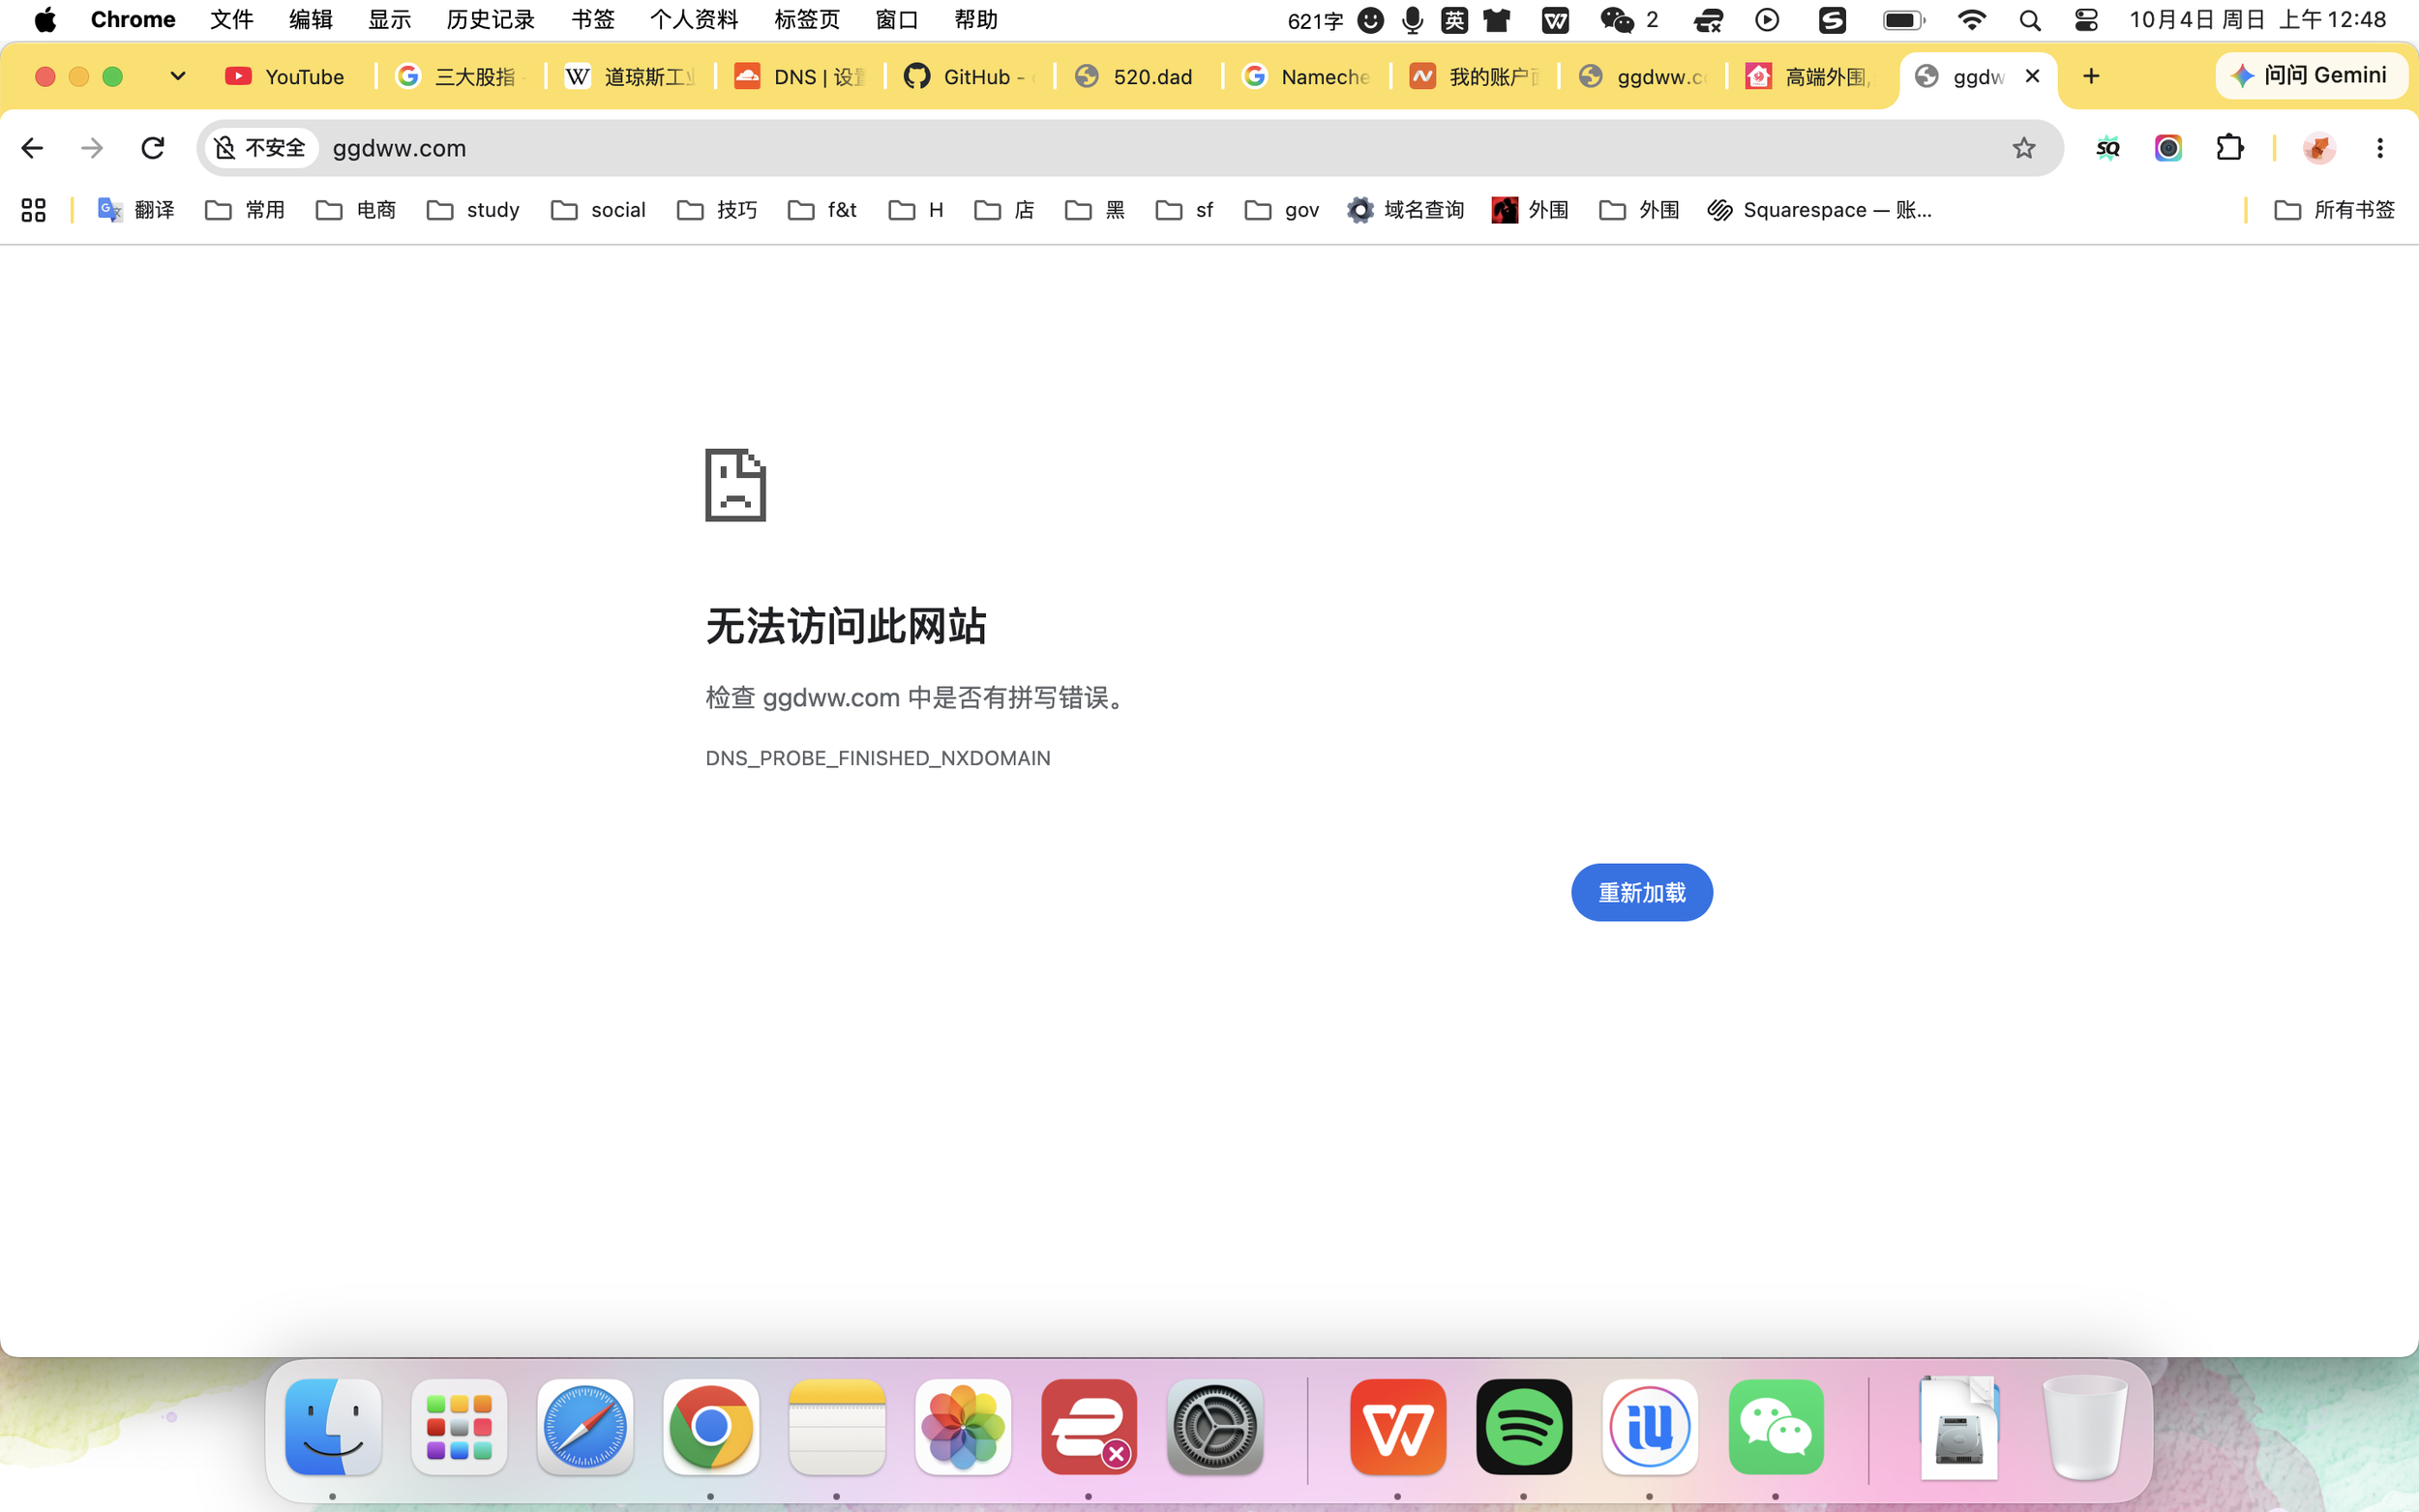Open Spotify from the Dock
The width and height of the screenshot is (2419, 1512).
point(1523,1427)
